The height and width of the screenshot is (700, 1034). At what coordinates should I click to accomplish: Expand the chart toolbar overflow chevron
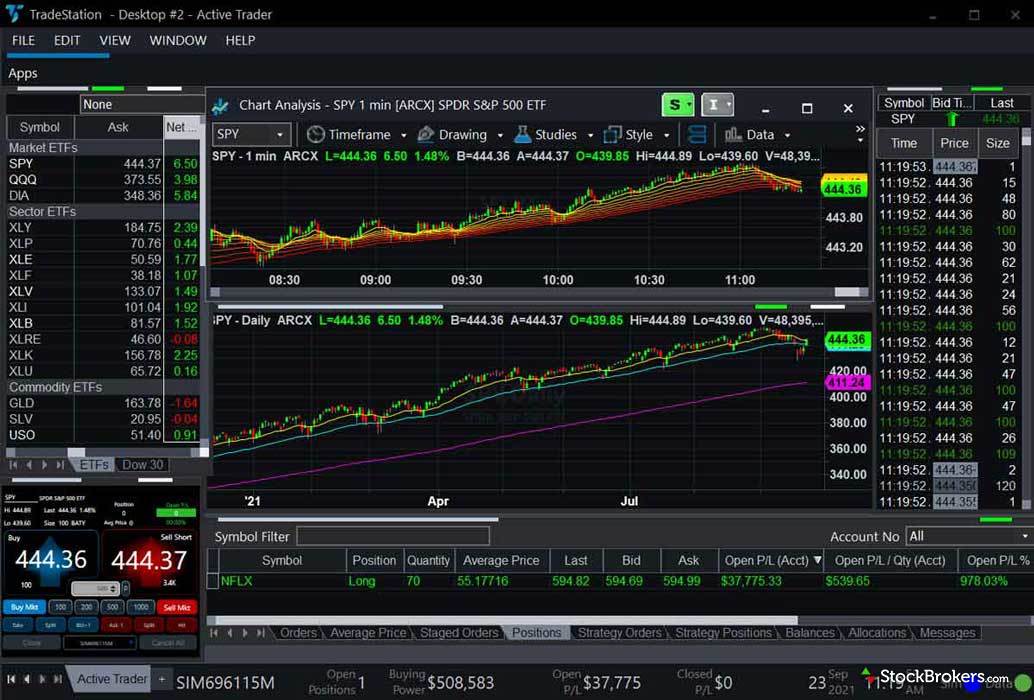tap(860, 130)
